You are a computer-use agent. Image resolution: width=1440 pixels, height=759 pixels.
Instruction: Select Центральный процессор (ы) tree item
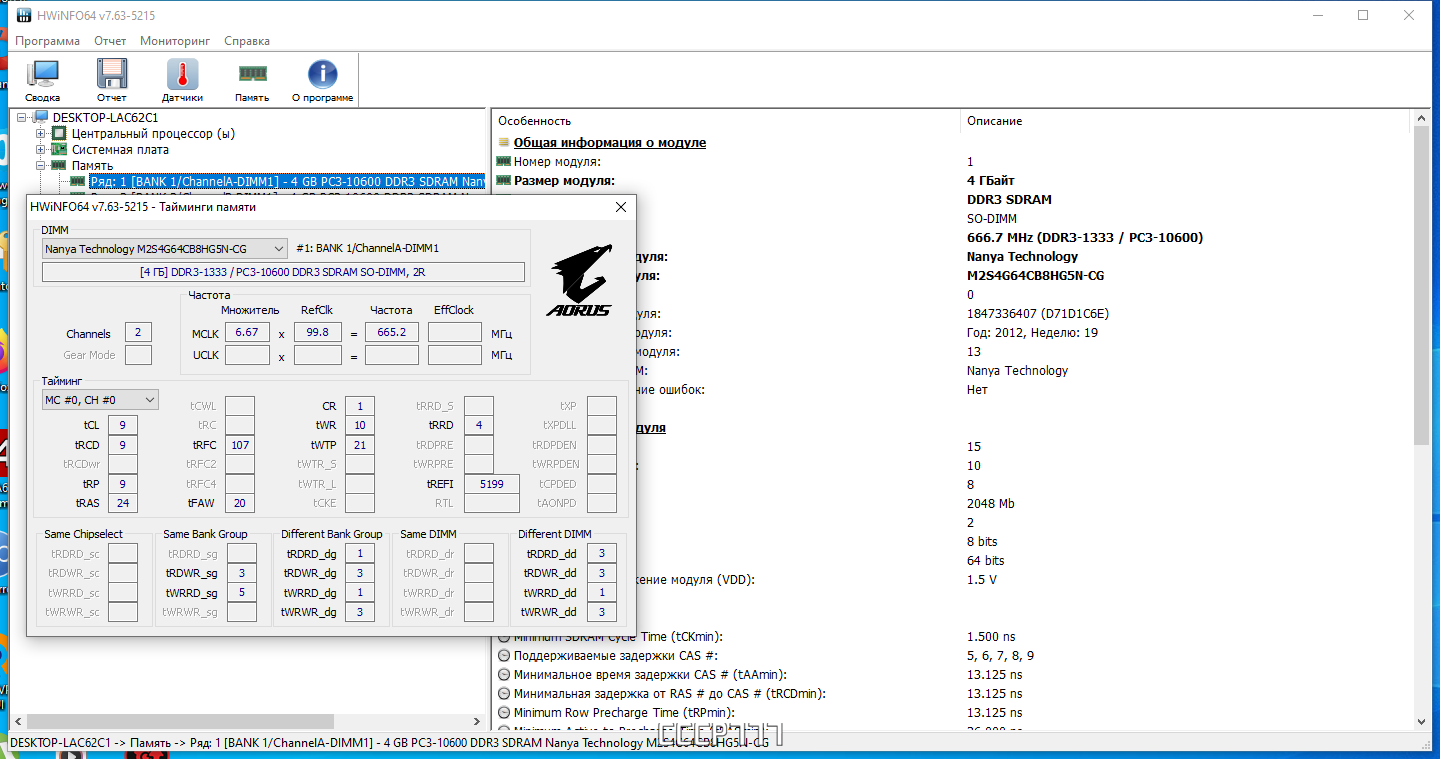click(x=154, y=133)
